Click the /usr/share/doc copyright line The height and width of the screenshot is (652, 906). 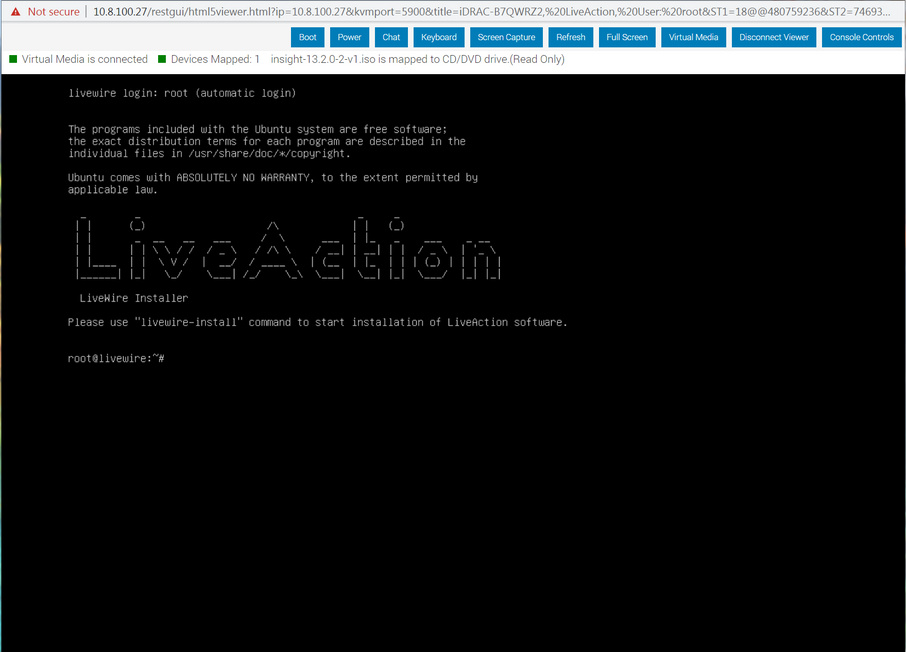pos(209,153)
